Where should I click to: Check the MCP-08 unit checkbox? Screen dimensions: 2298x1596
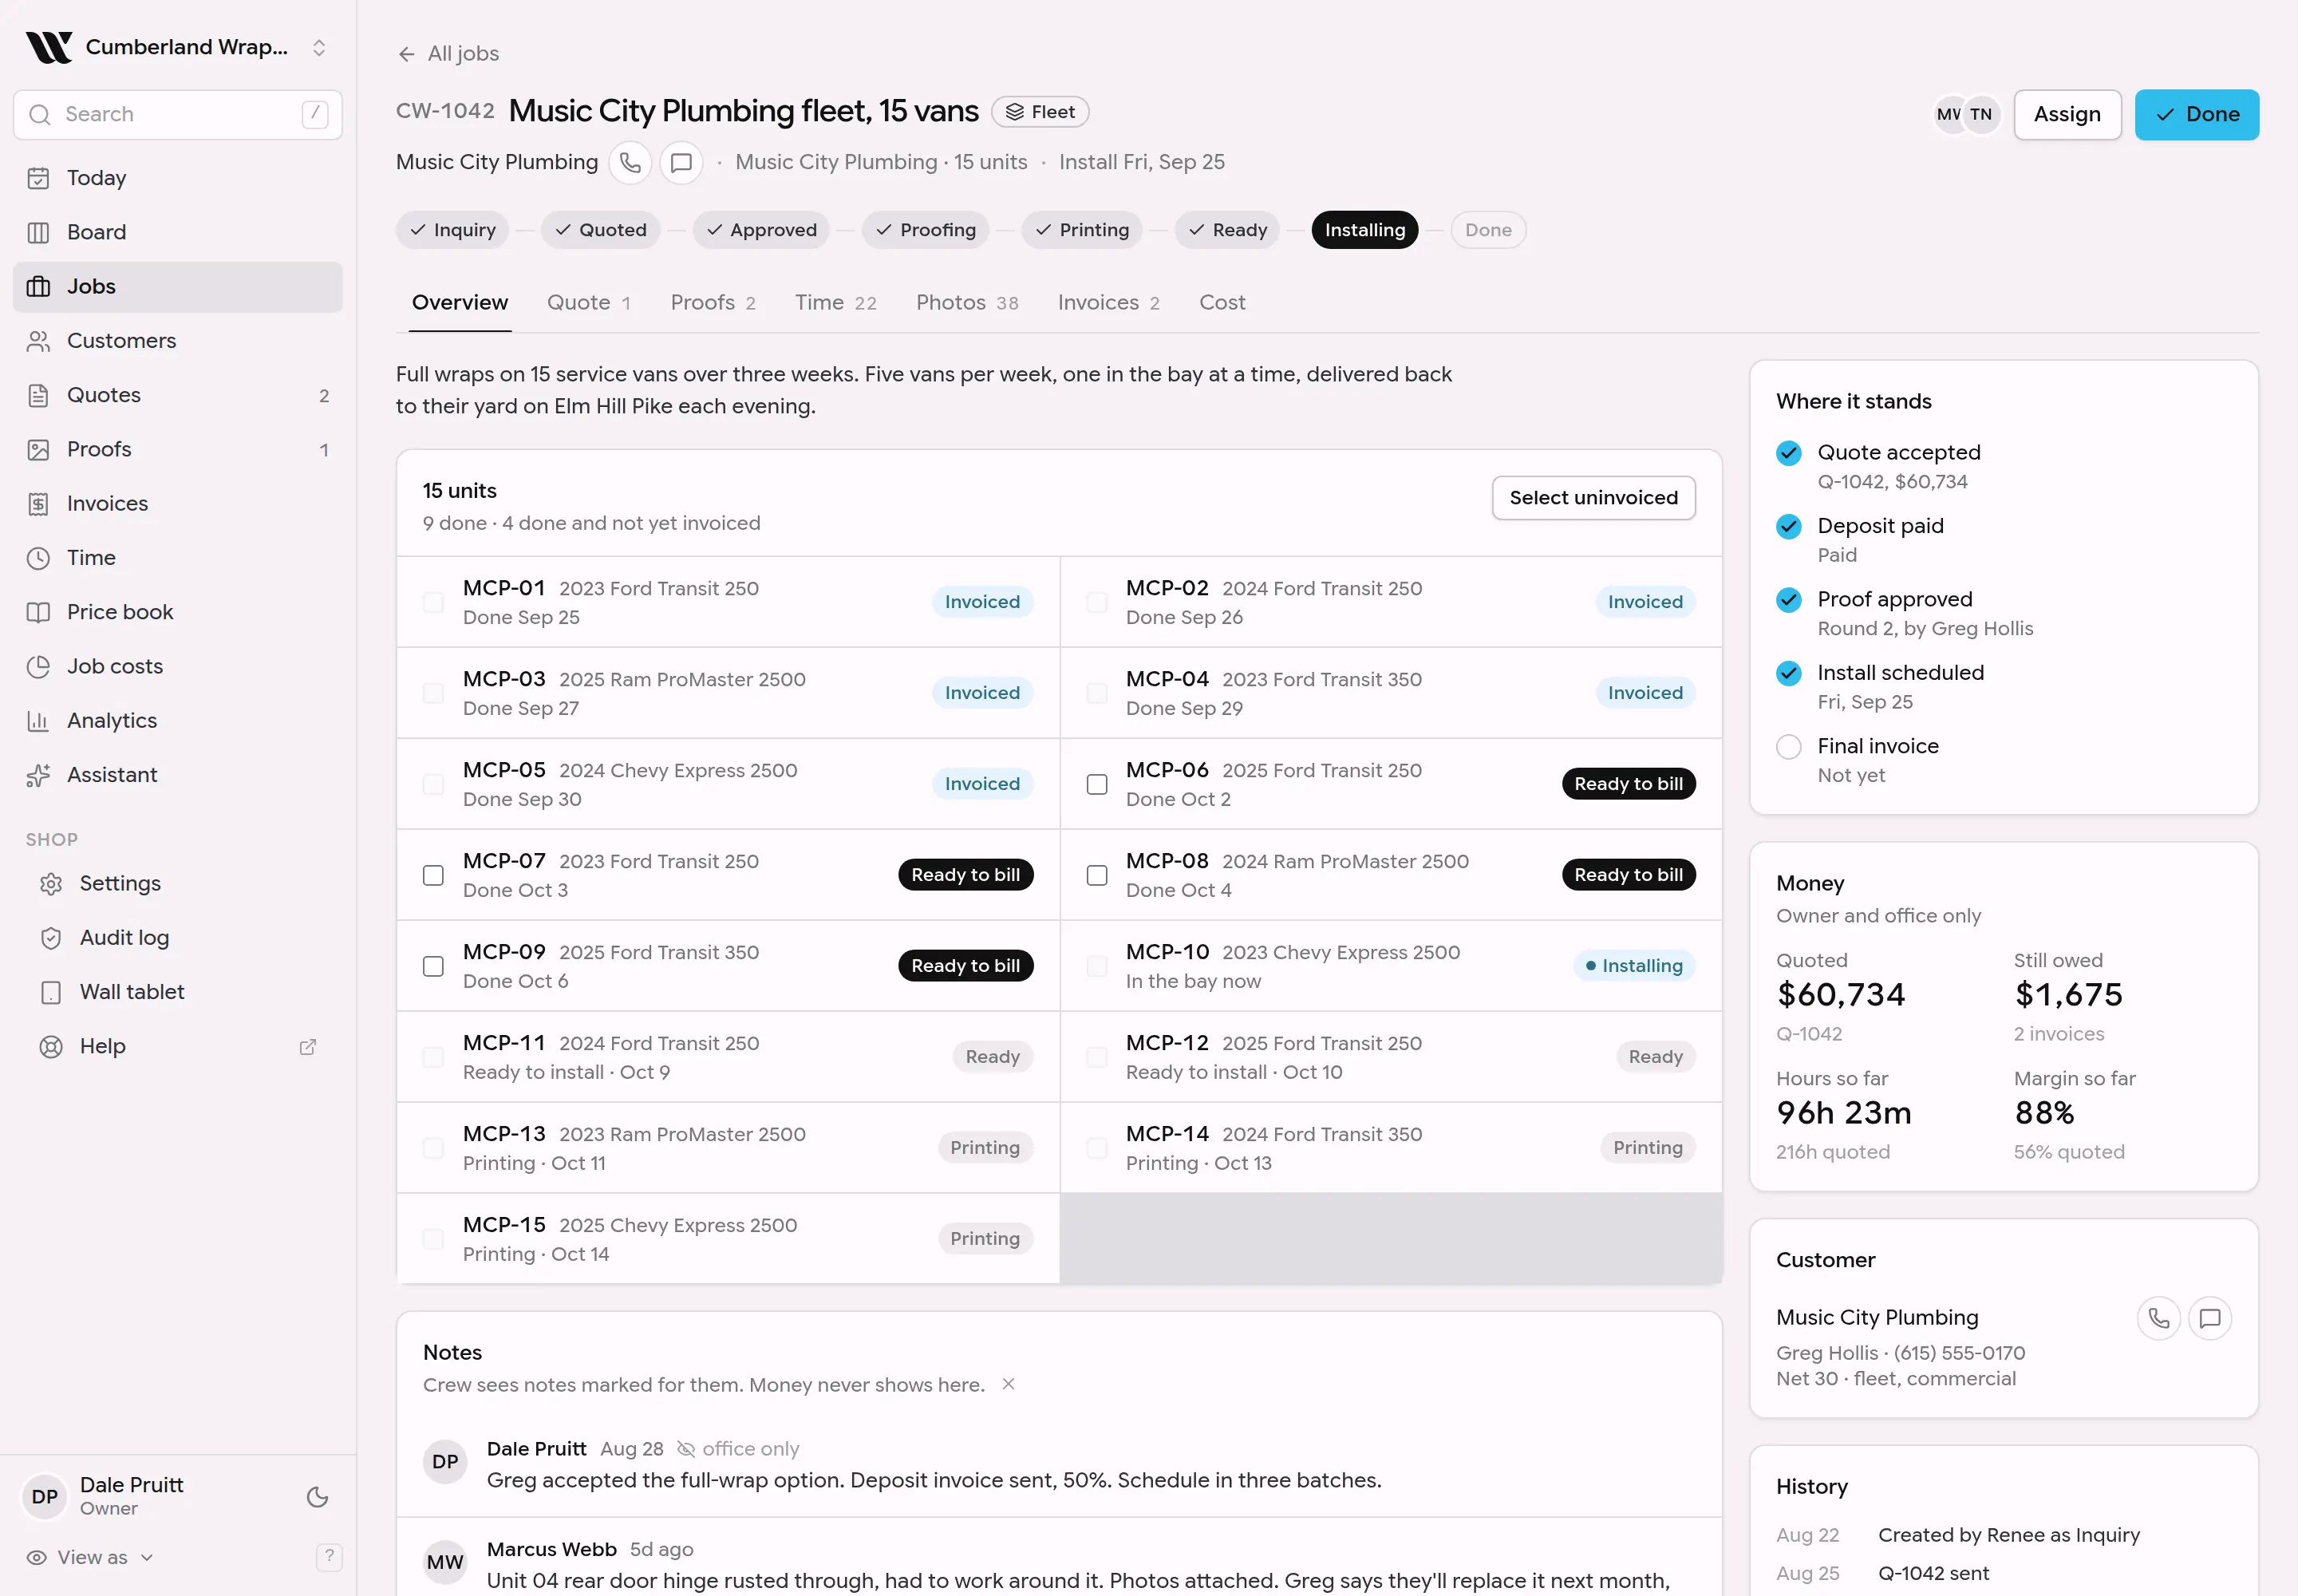pyautogui.click(x=1097, y=875)
